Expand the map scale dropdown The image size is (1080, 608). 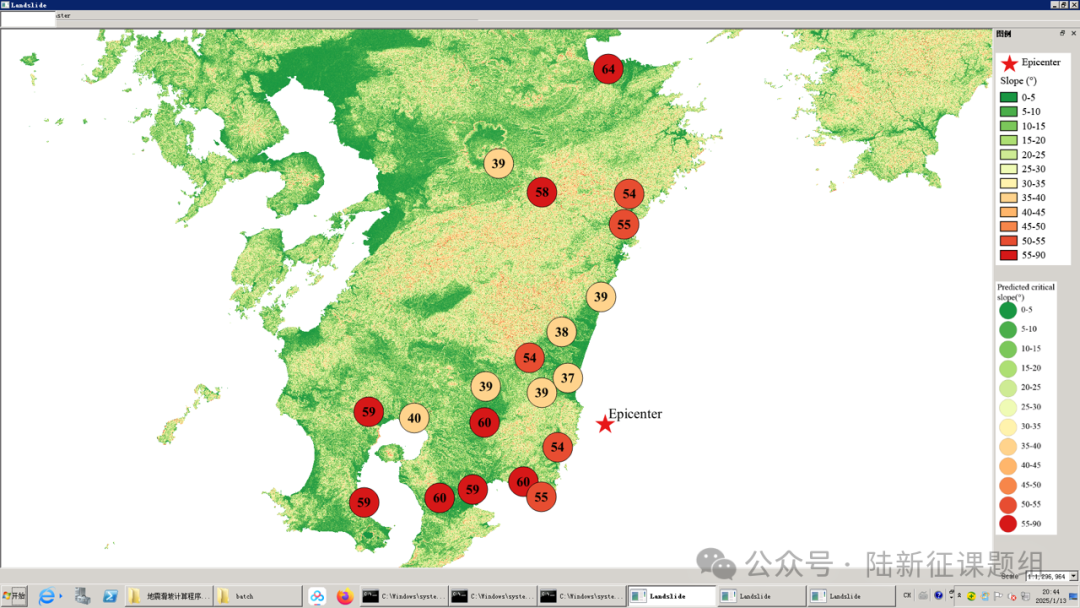[1073, 576]
